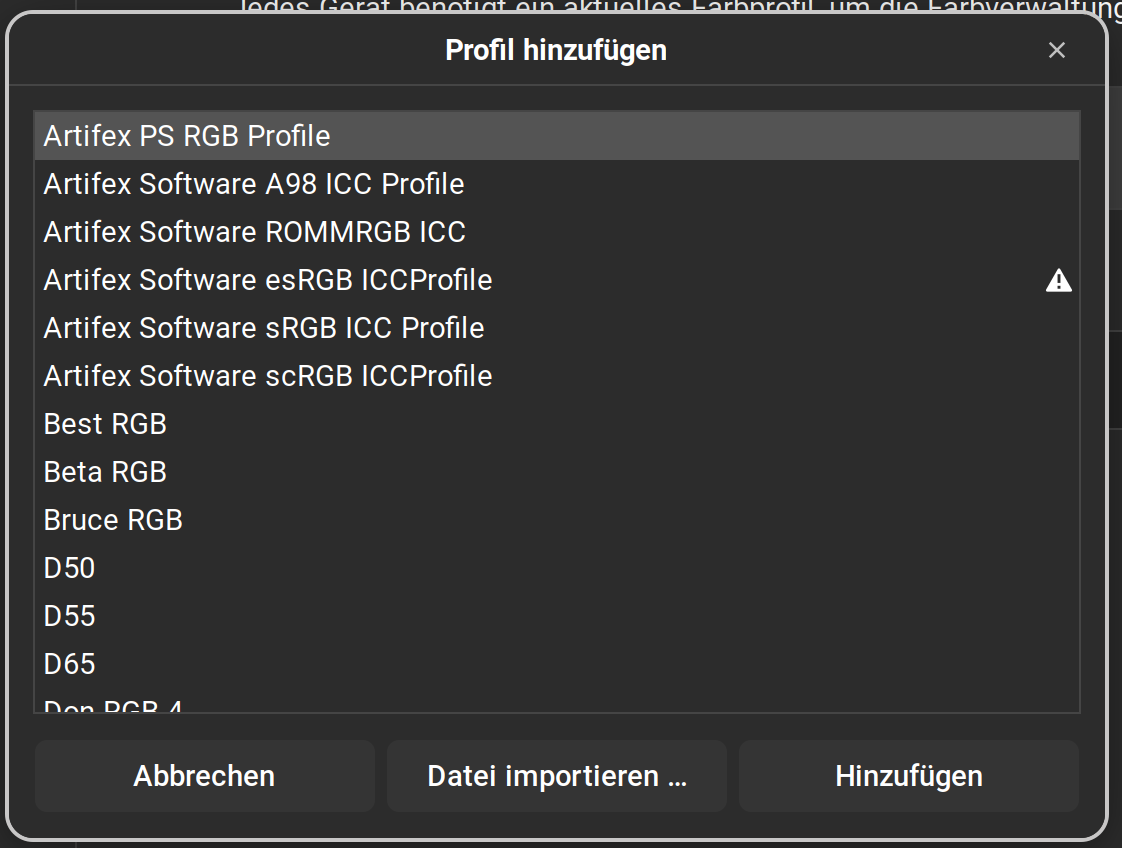
Task: Select the Bruce RGB profile
Action: coord(113,520)
